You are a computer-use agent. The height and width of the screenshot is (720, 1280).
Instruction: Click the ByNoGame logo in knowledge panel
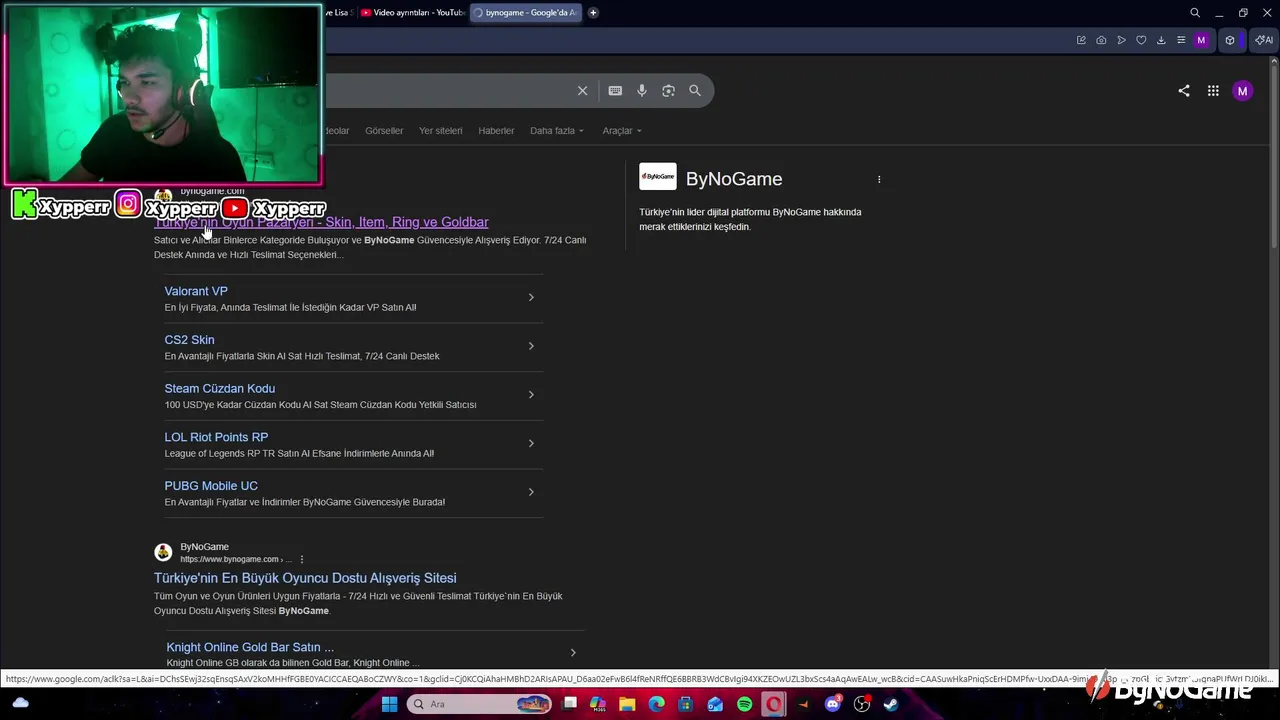point(658,177)
